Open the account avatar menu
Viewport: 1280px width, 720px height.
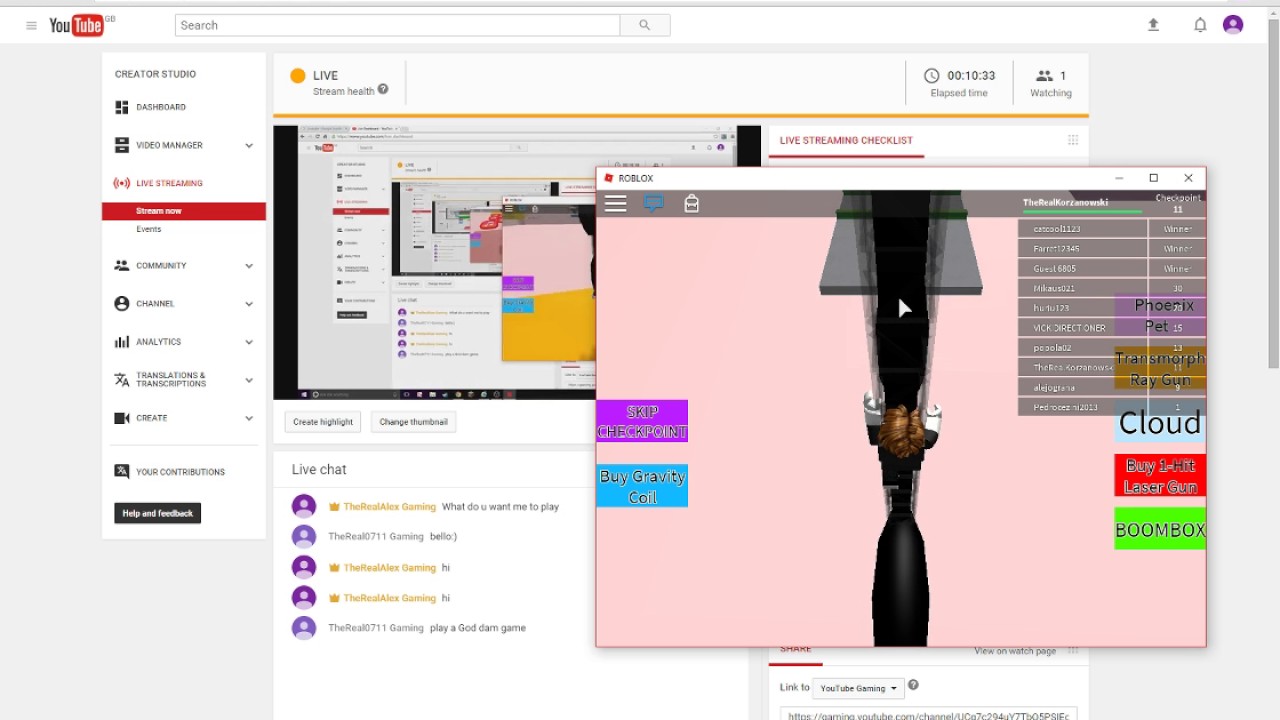pos(1233,25)
